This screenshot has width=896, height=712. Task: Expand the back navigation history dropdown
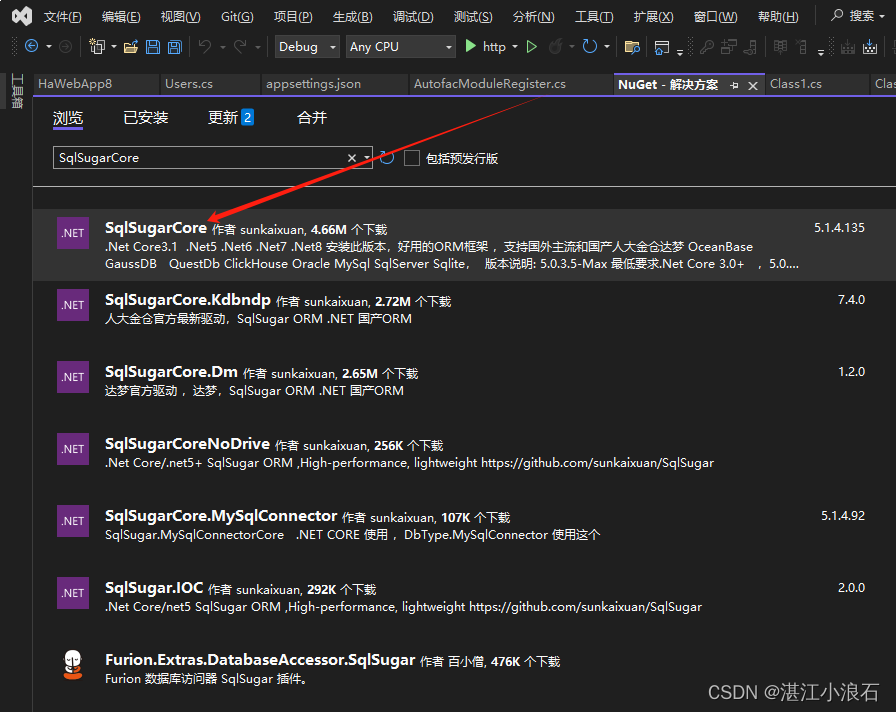coord(49,47)
